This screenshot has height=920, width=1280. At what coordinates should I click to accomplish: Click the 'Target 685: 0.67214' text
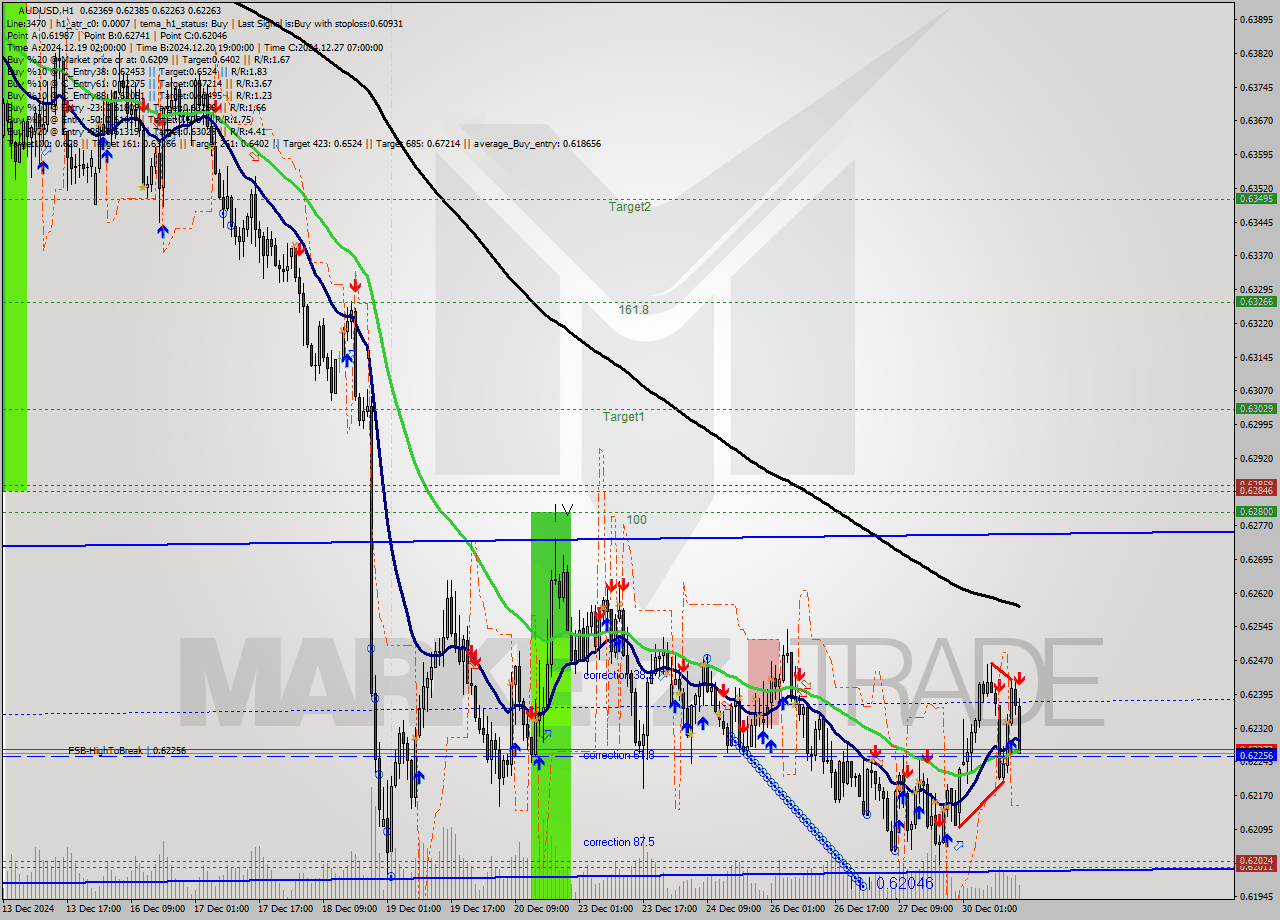(416, 144)
